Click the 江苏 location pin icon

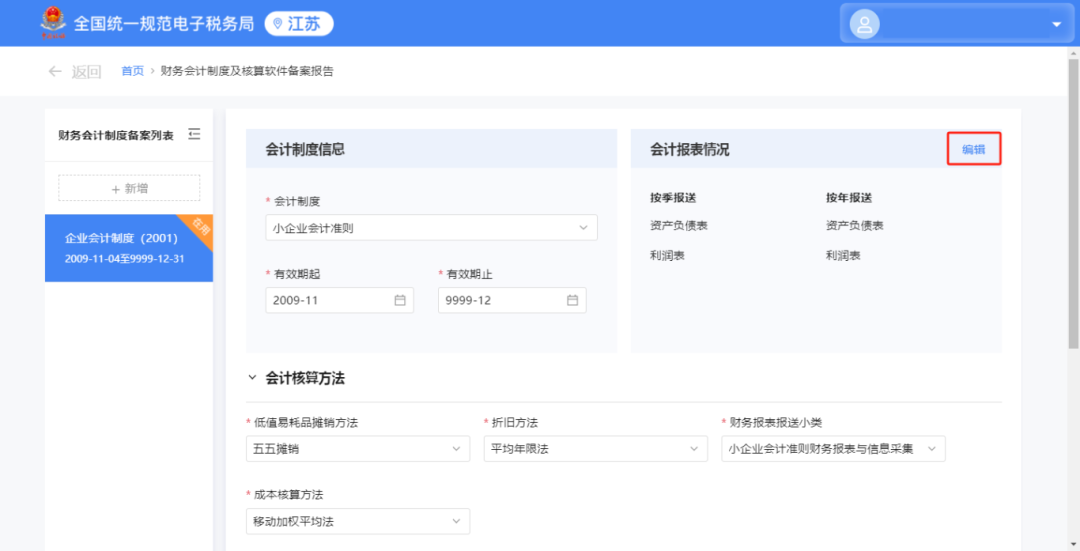click(x=278, y=23)
